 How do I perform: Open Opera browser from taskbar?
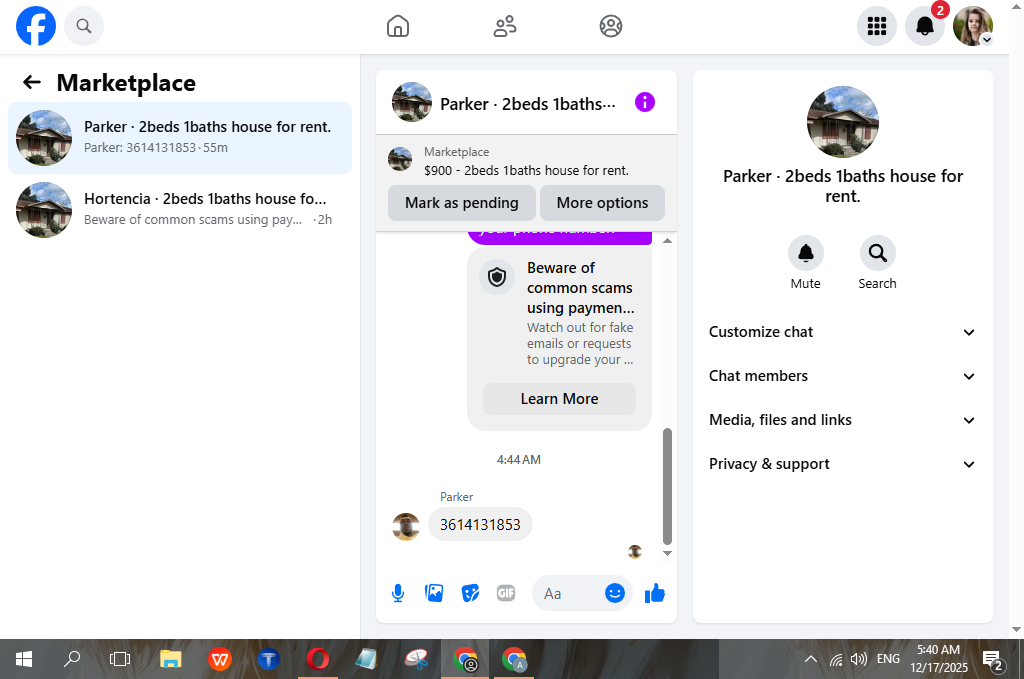point(318,659)
